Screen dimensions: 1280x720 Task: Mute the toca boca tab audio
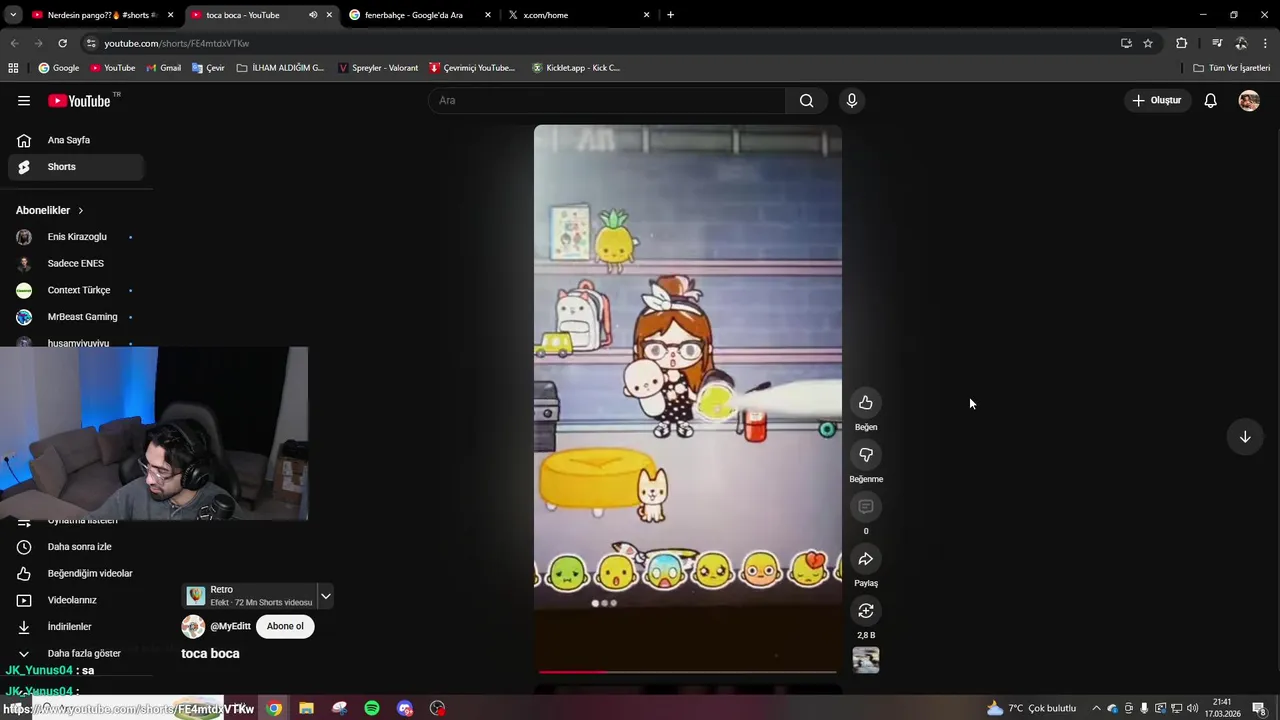coord(313,15)
